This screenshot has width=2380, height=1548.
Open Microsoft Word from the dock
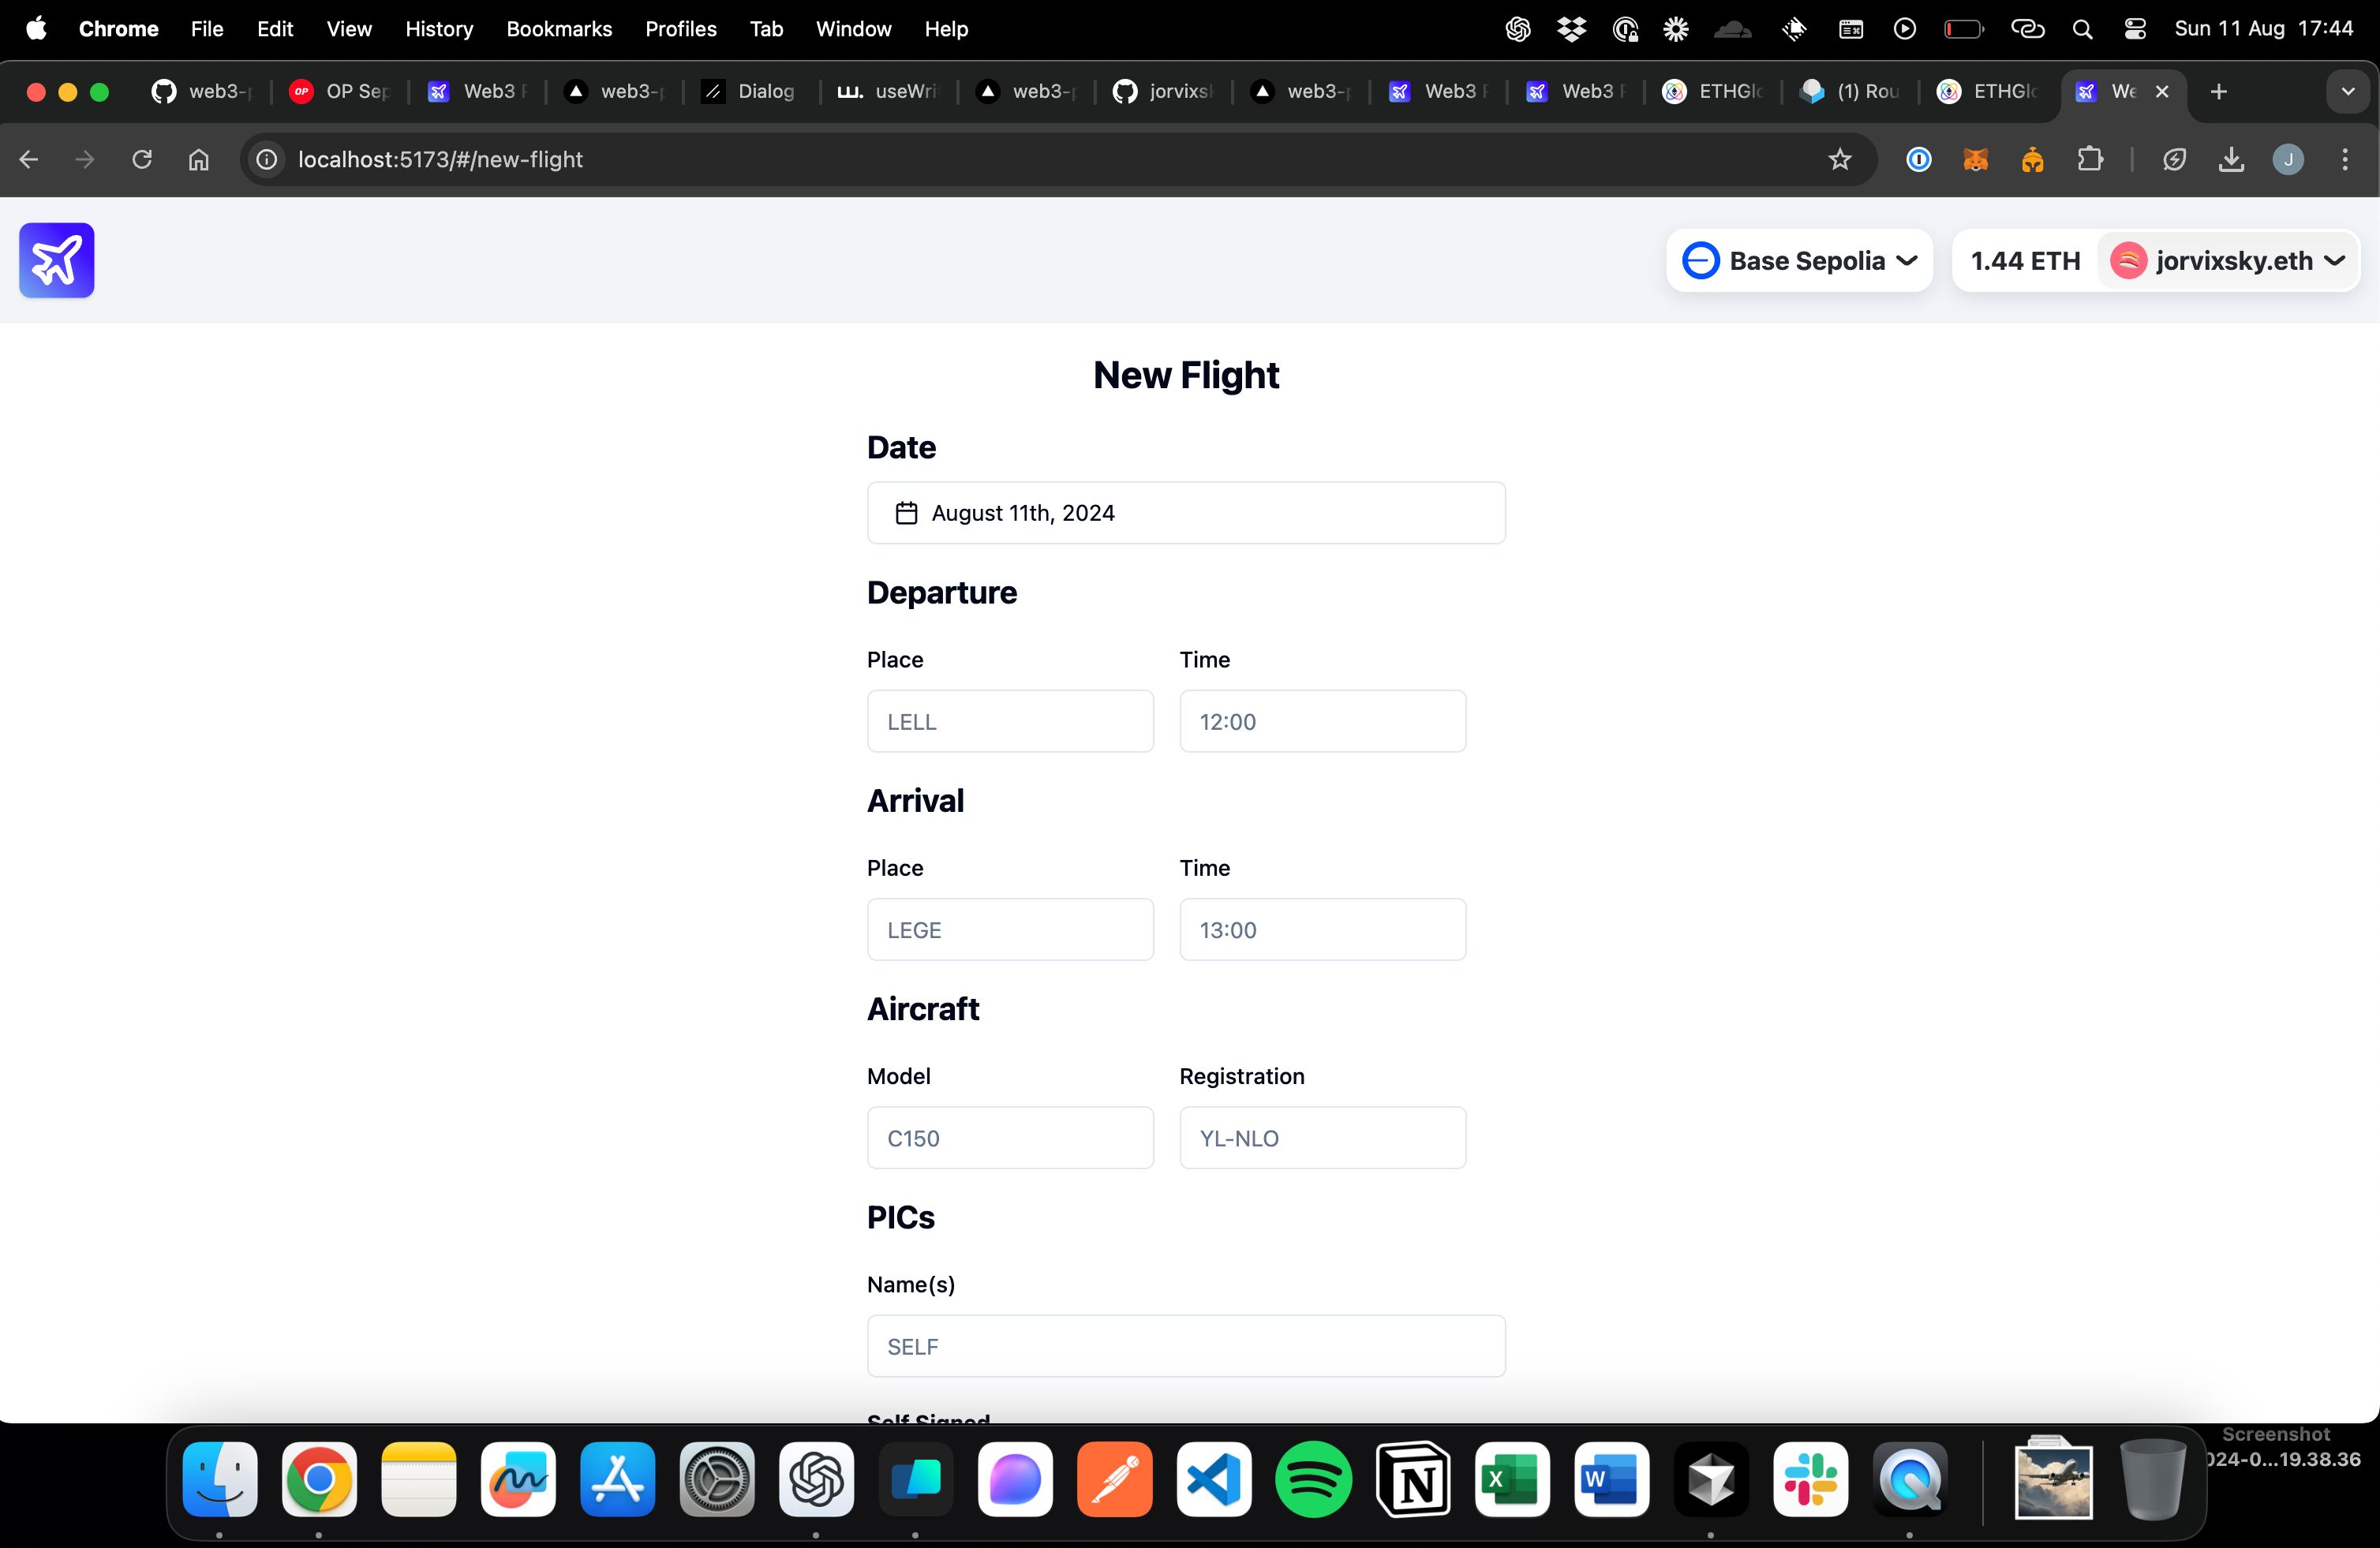coord(1611,1479)
